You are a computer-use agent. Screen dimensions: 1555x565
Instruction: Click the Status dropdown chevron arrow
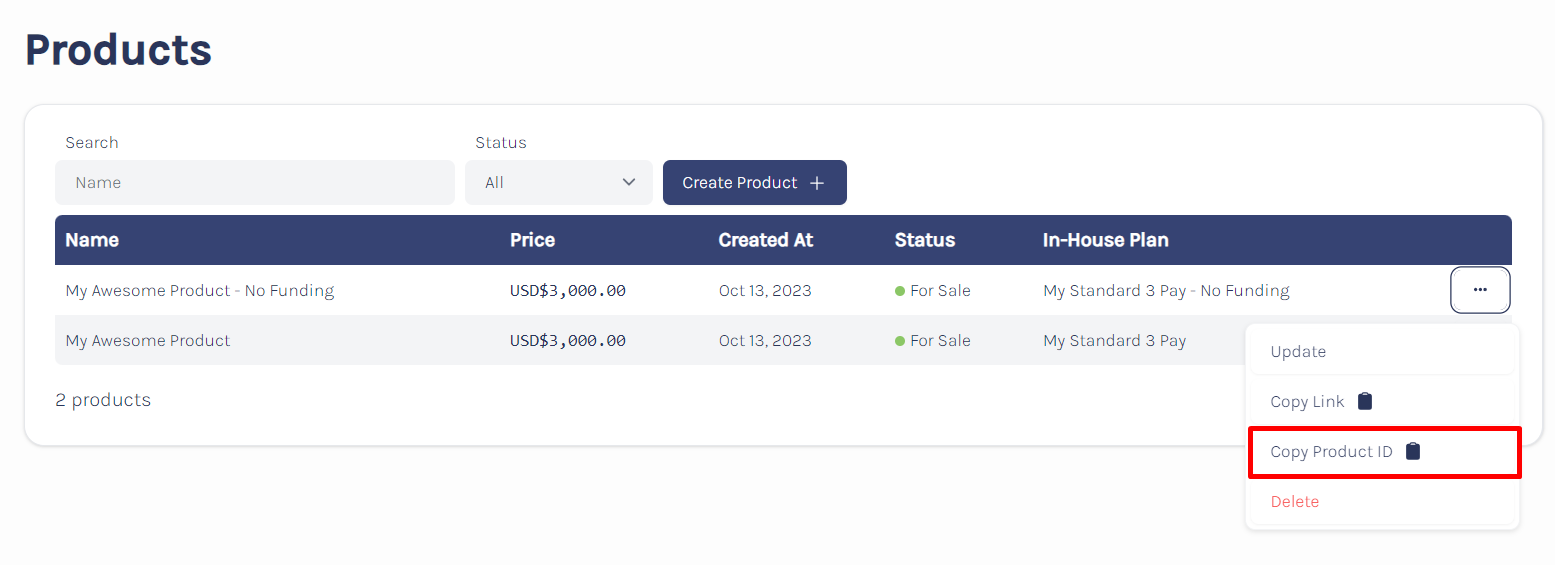click(629, 182)
